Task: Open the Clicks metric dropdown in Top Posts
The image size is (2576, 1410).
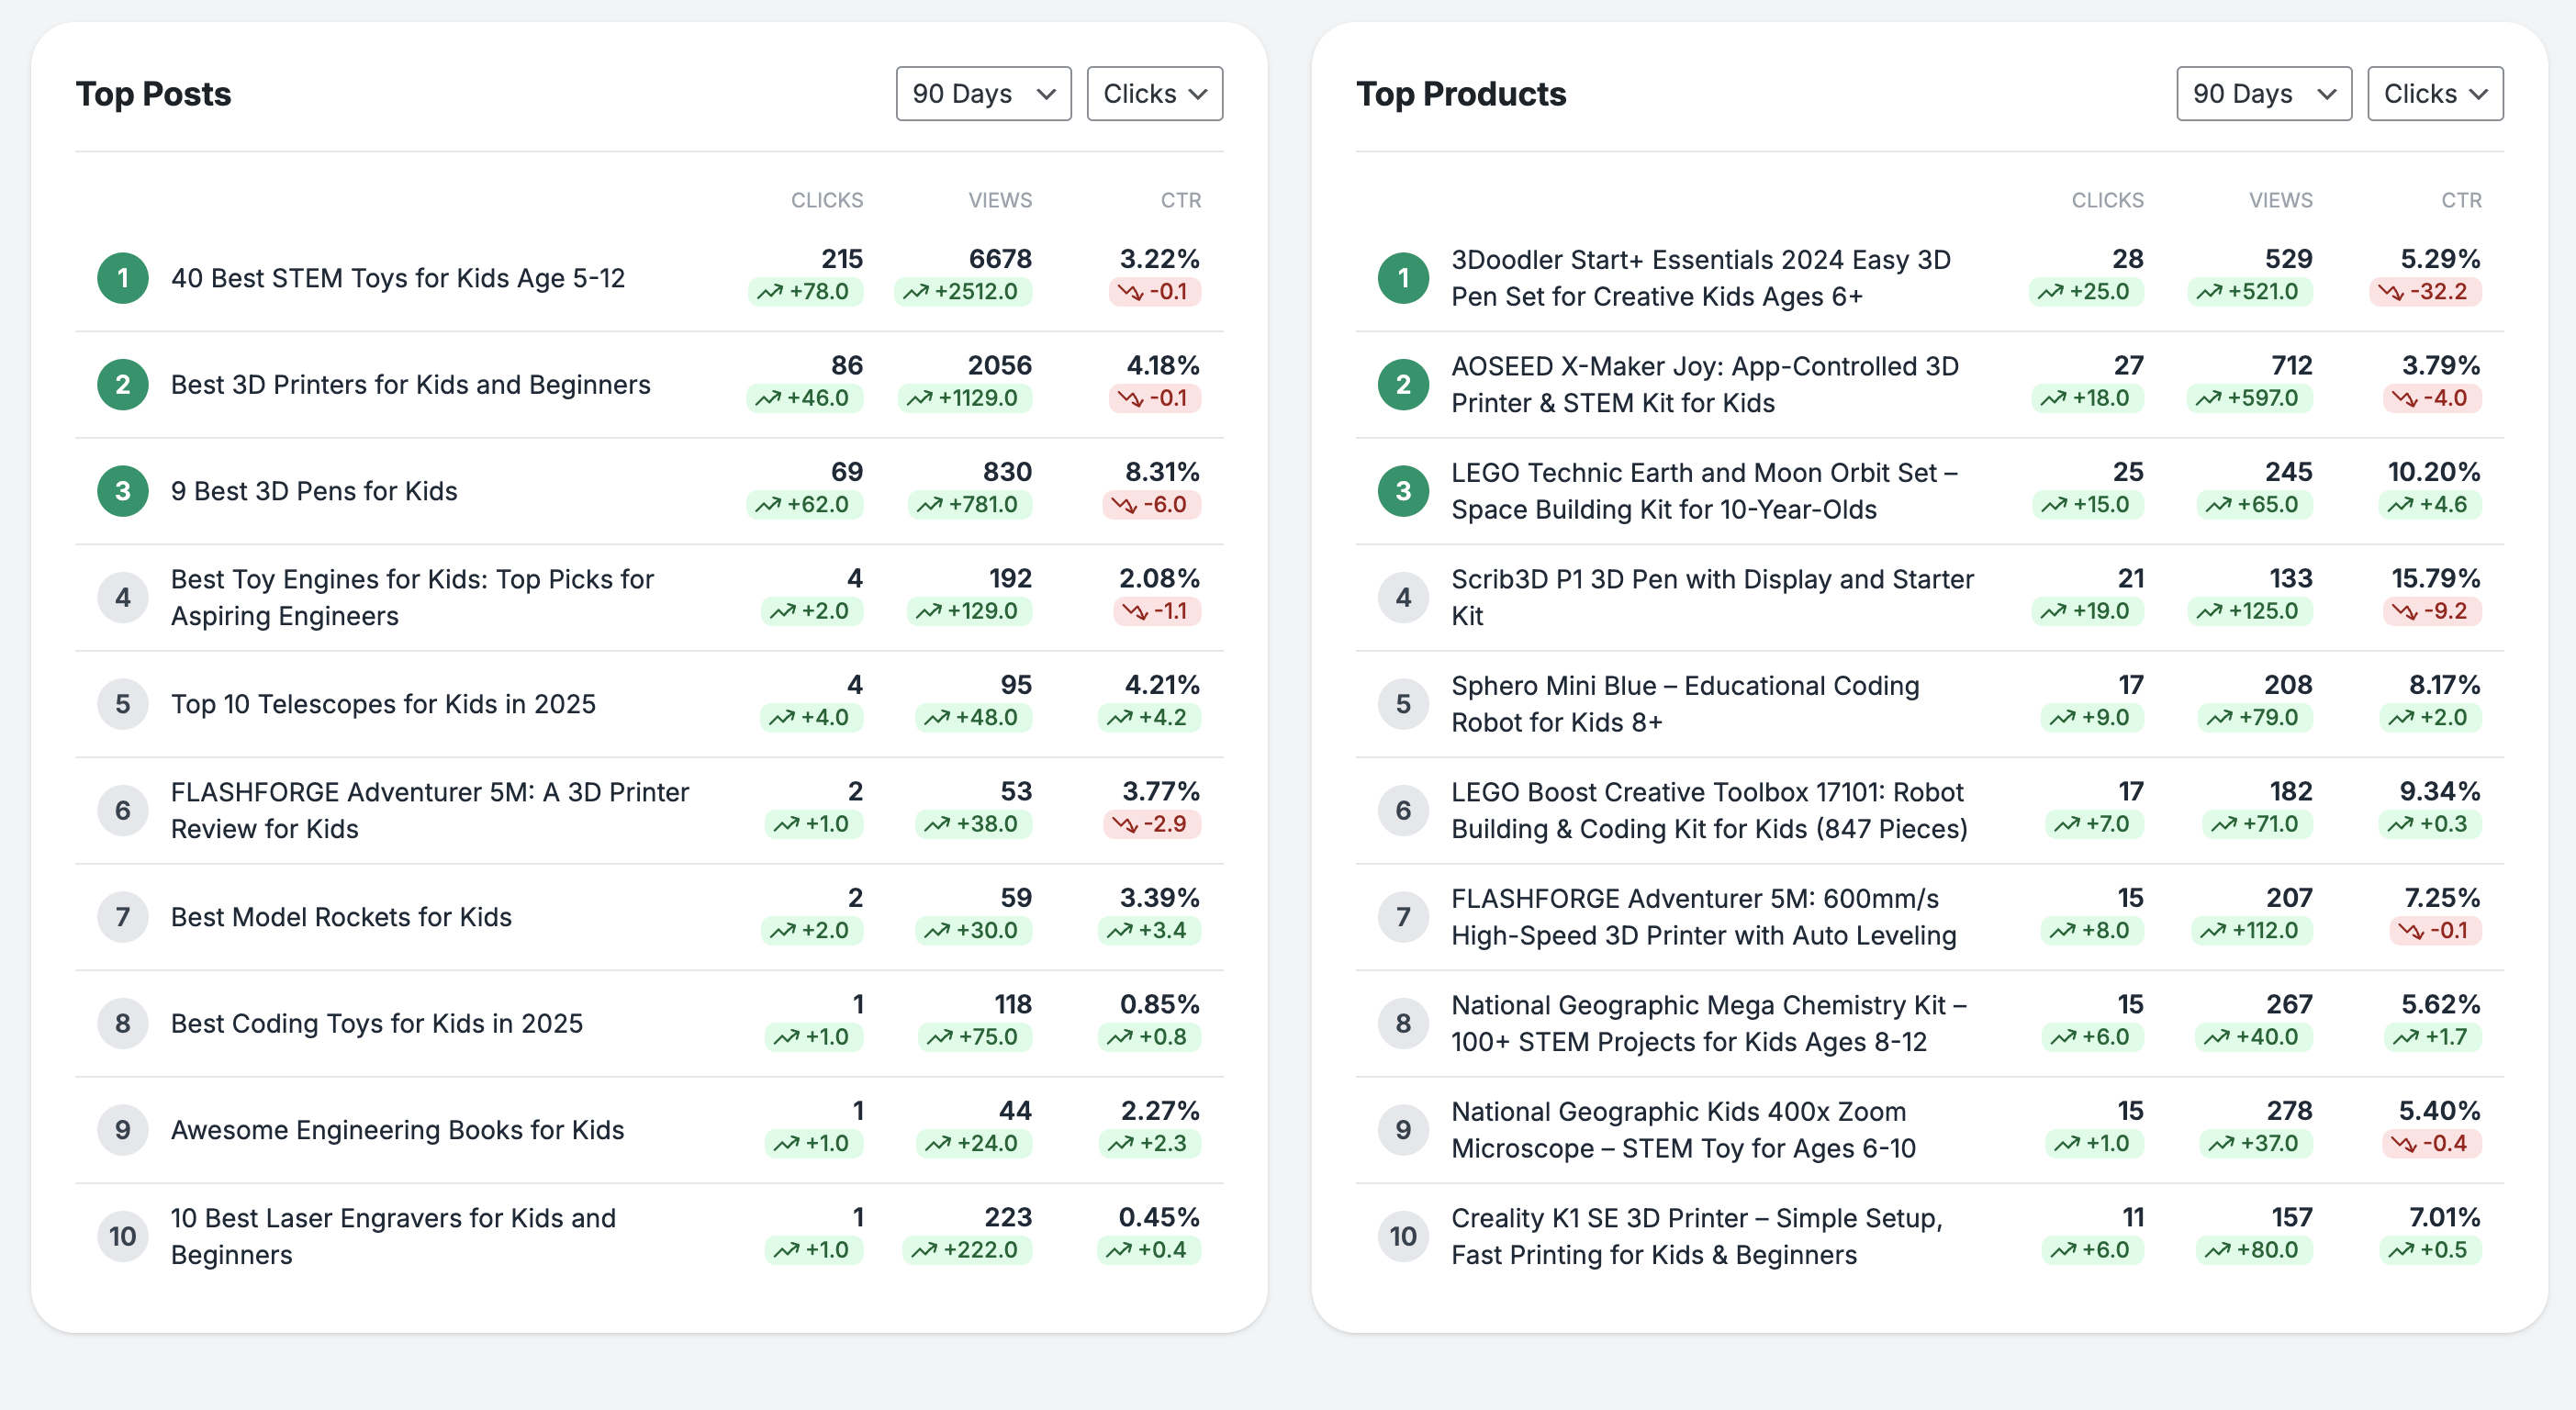Action: tap(1154, 93)
